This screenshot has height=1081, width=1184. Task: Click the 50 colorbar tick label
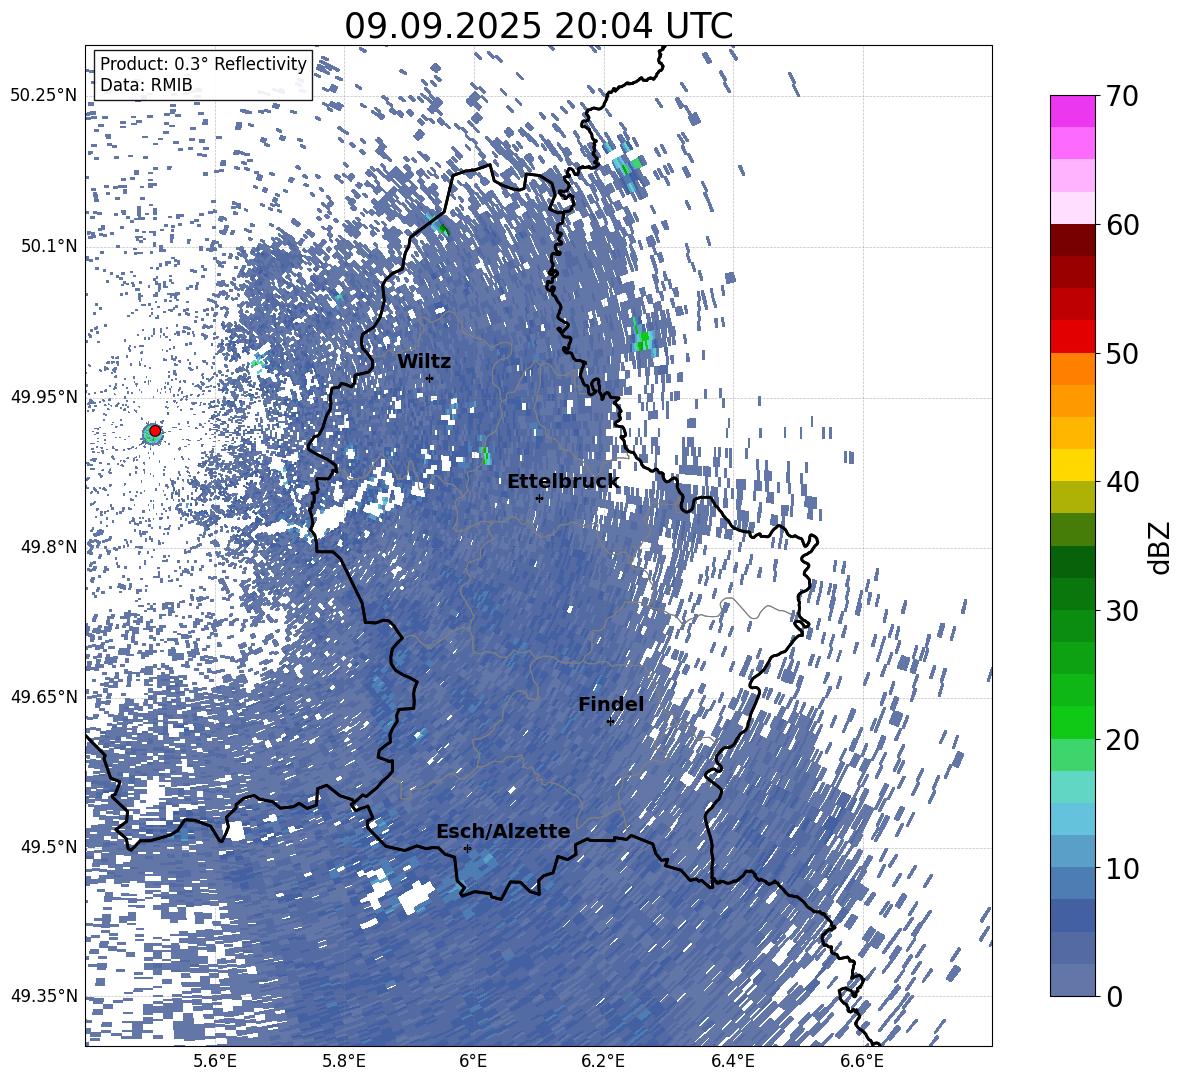(1122, 354)
